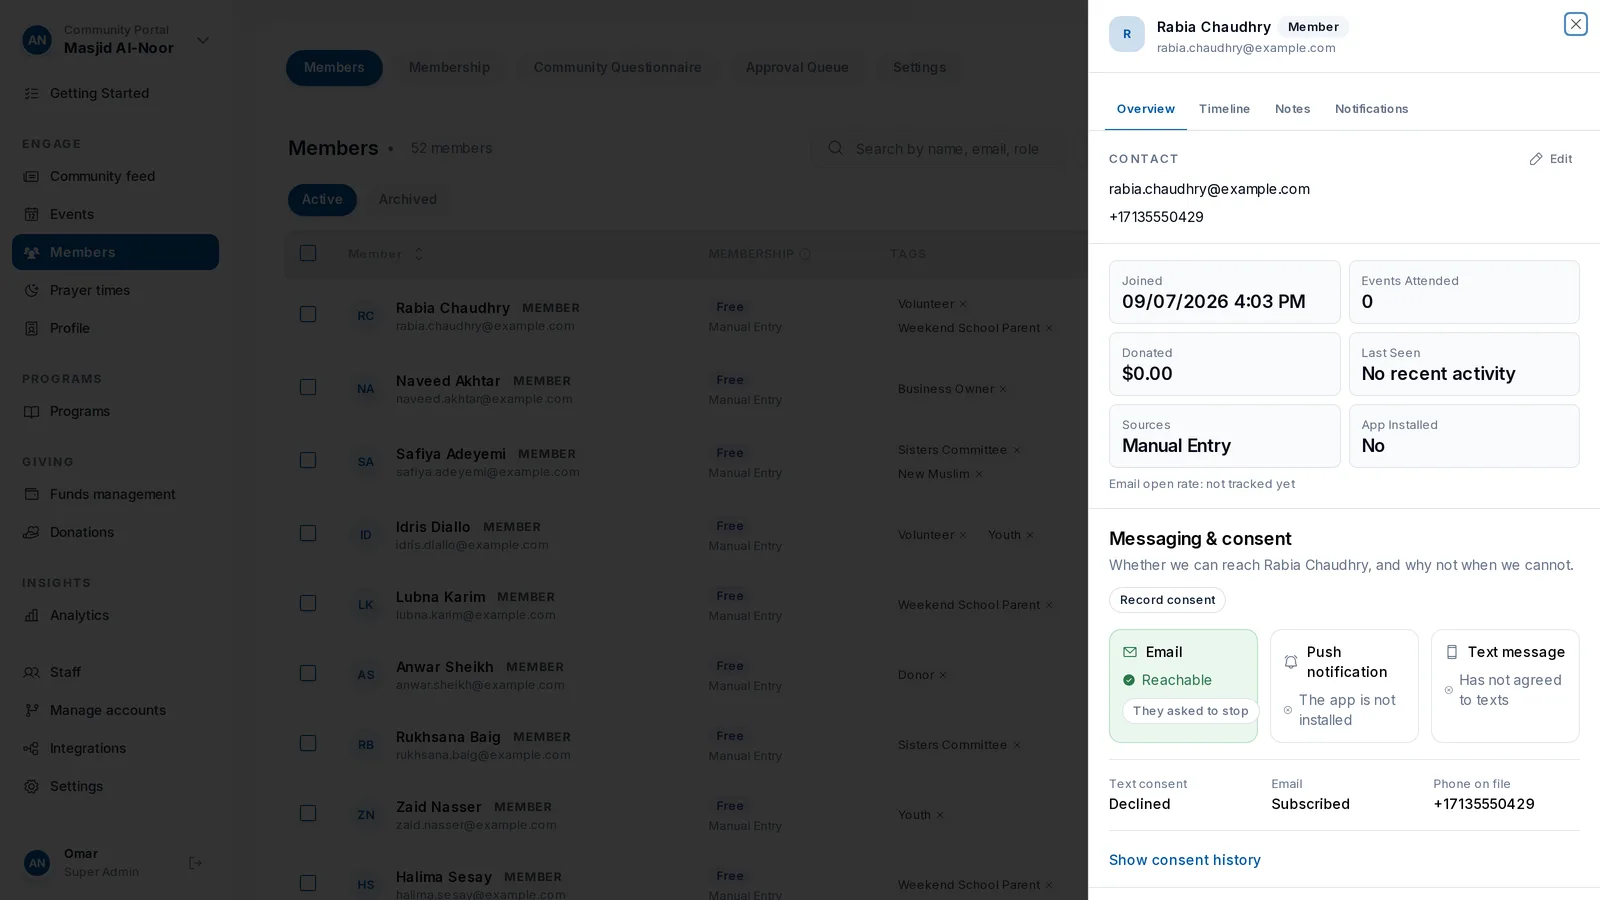This screenshot has height=900, width=1600.
Task: Toggle the select-all members checkbox
Action: tap(308, 253)
